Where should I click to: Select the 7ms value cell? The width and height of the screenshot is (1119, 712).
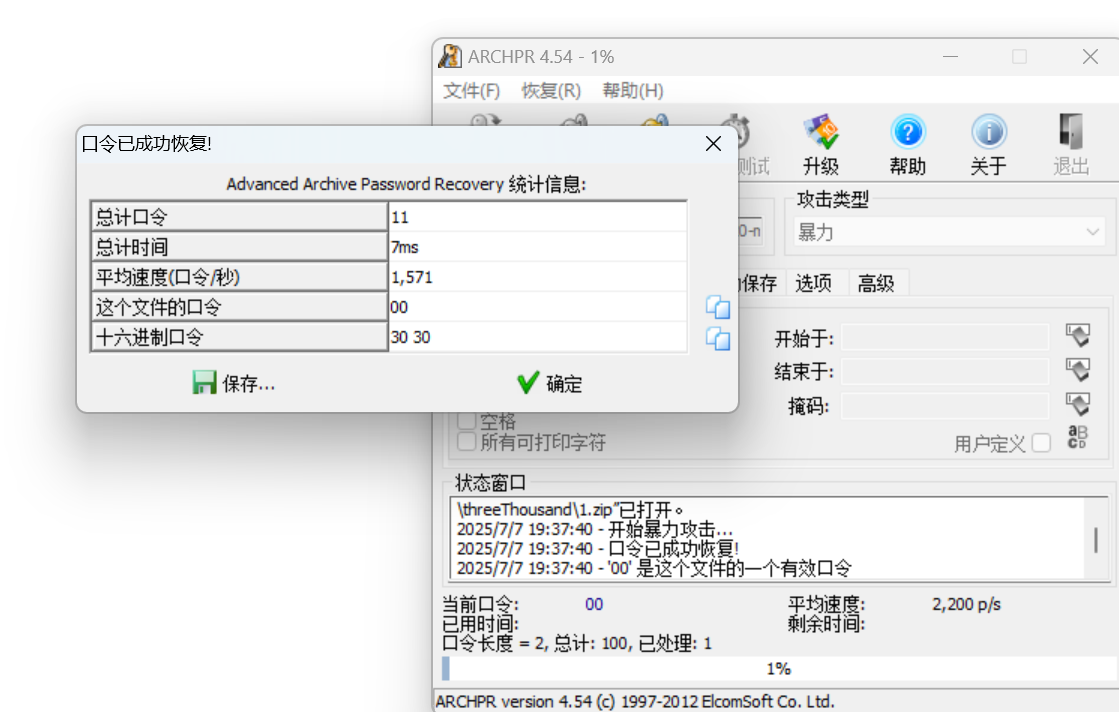[x=537, y=247]
